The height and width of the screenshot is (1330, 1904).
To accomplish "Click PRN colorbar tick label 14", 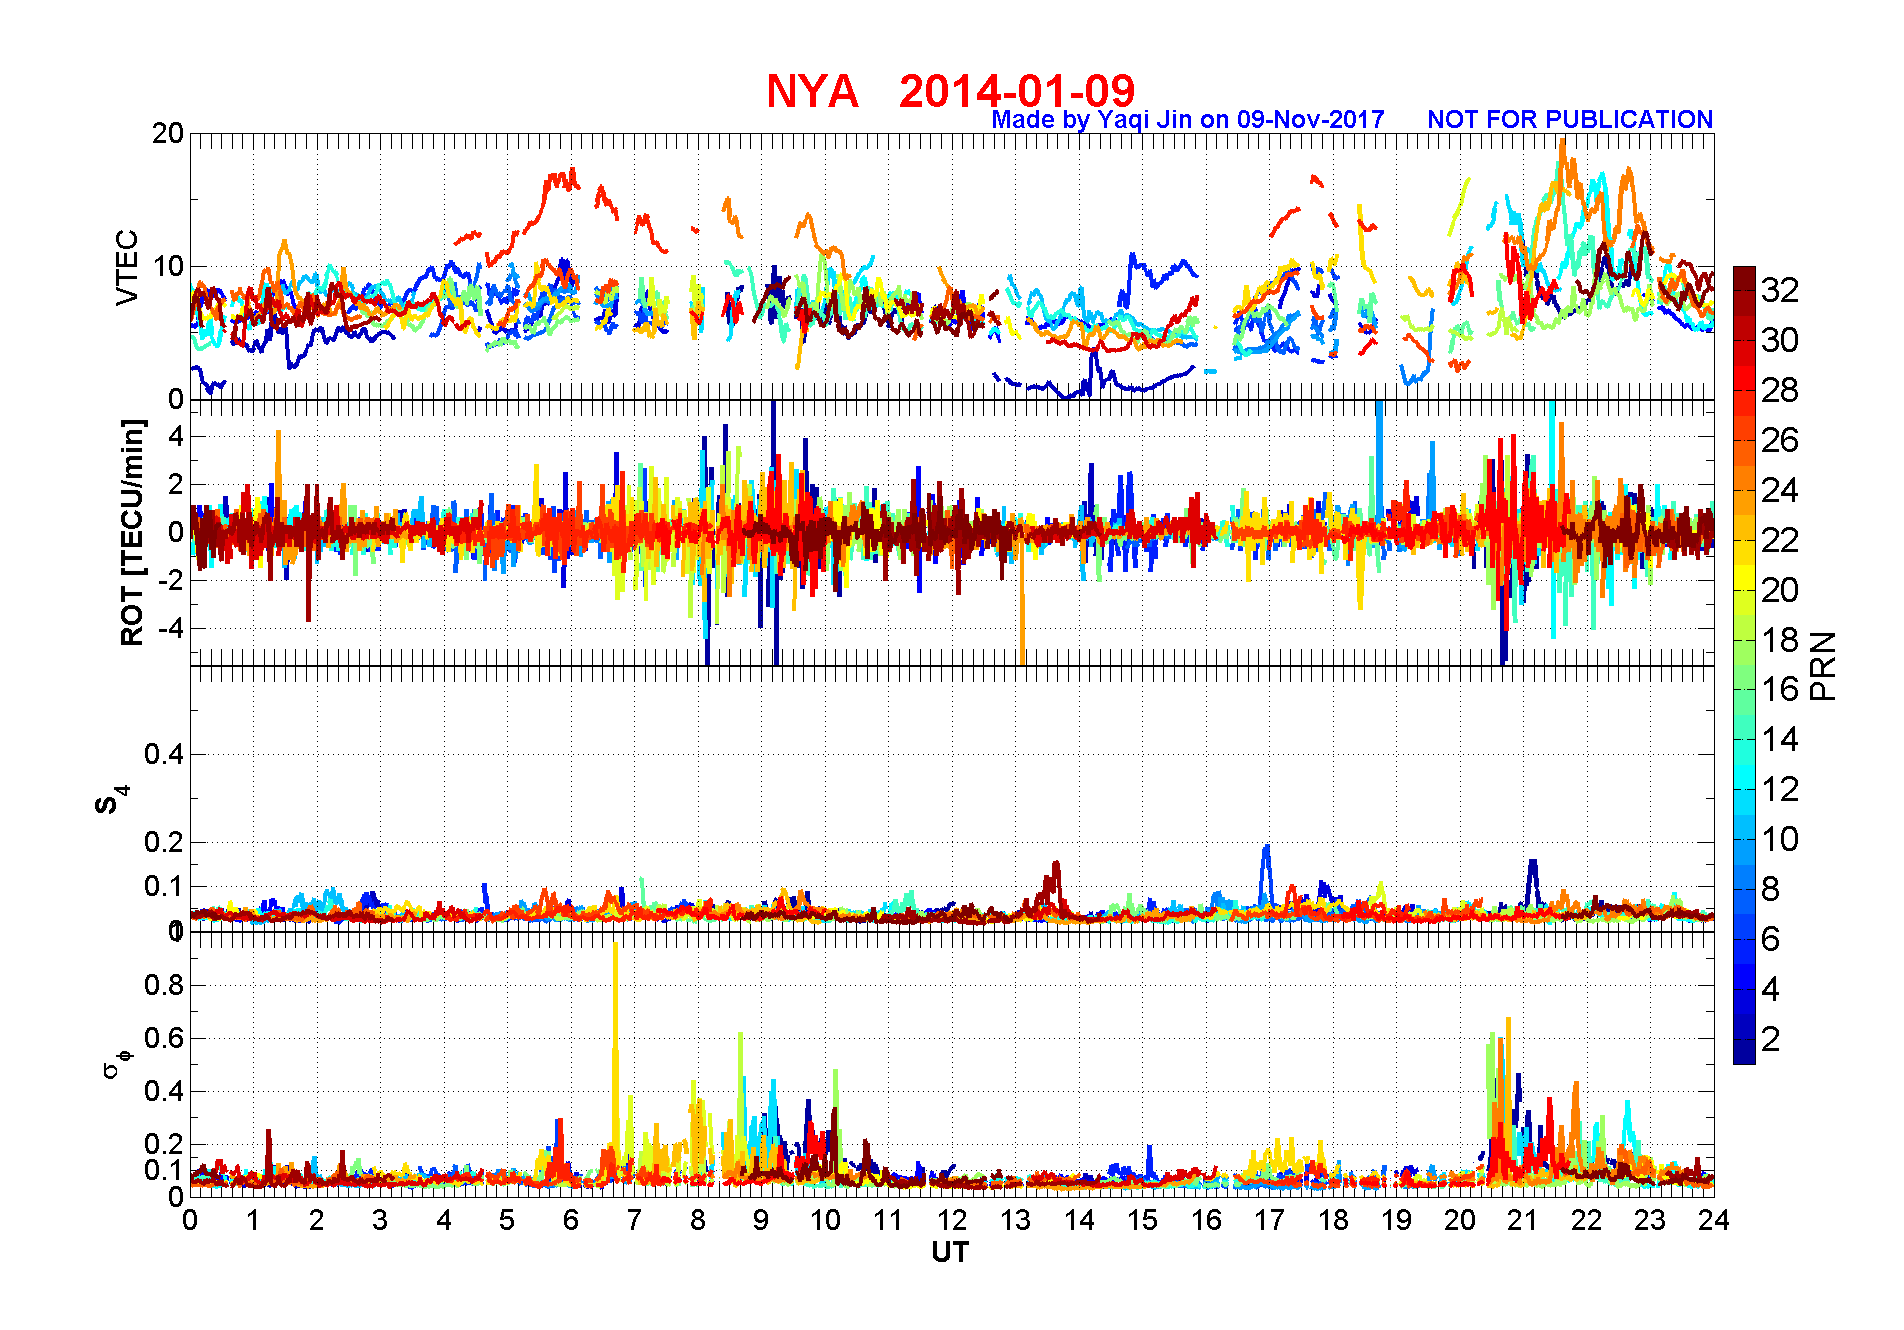I will (1780, 740).
